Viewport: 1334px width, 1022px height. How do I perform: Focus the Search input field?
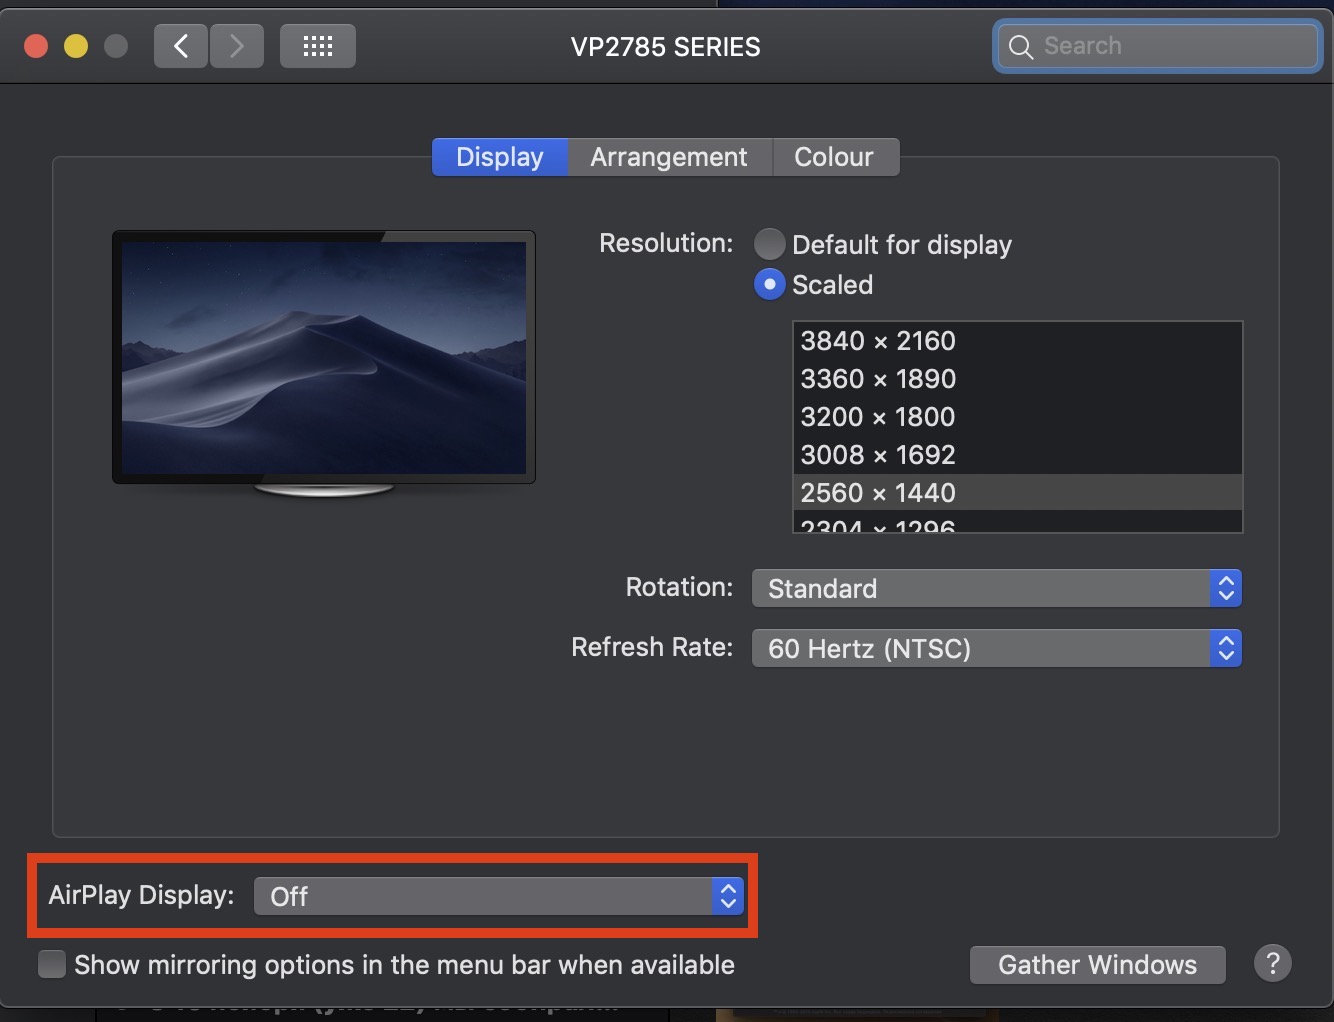(x=1158, y=46)
